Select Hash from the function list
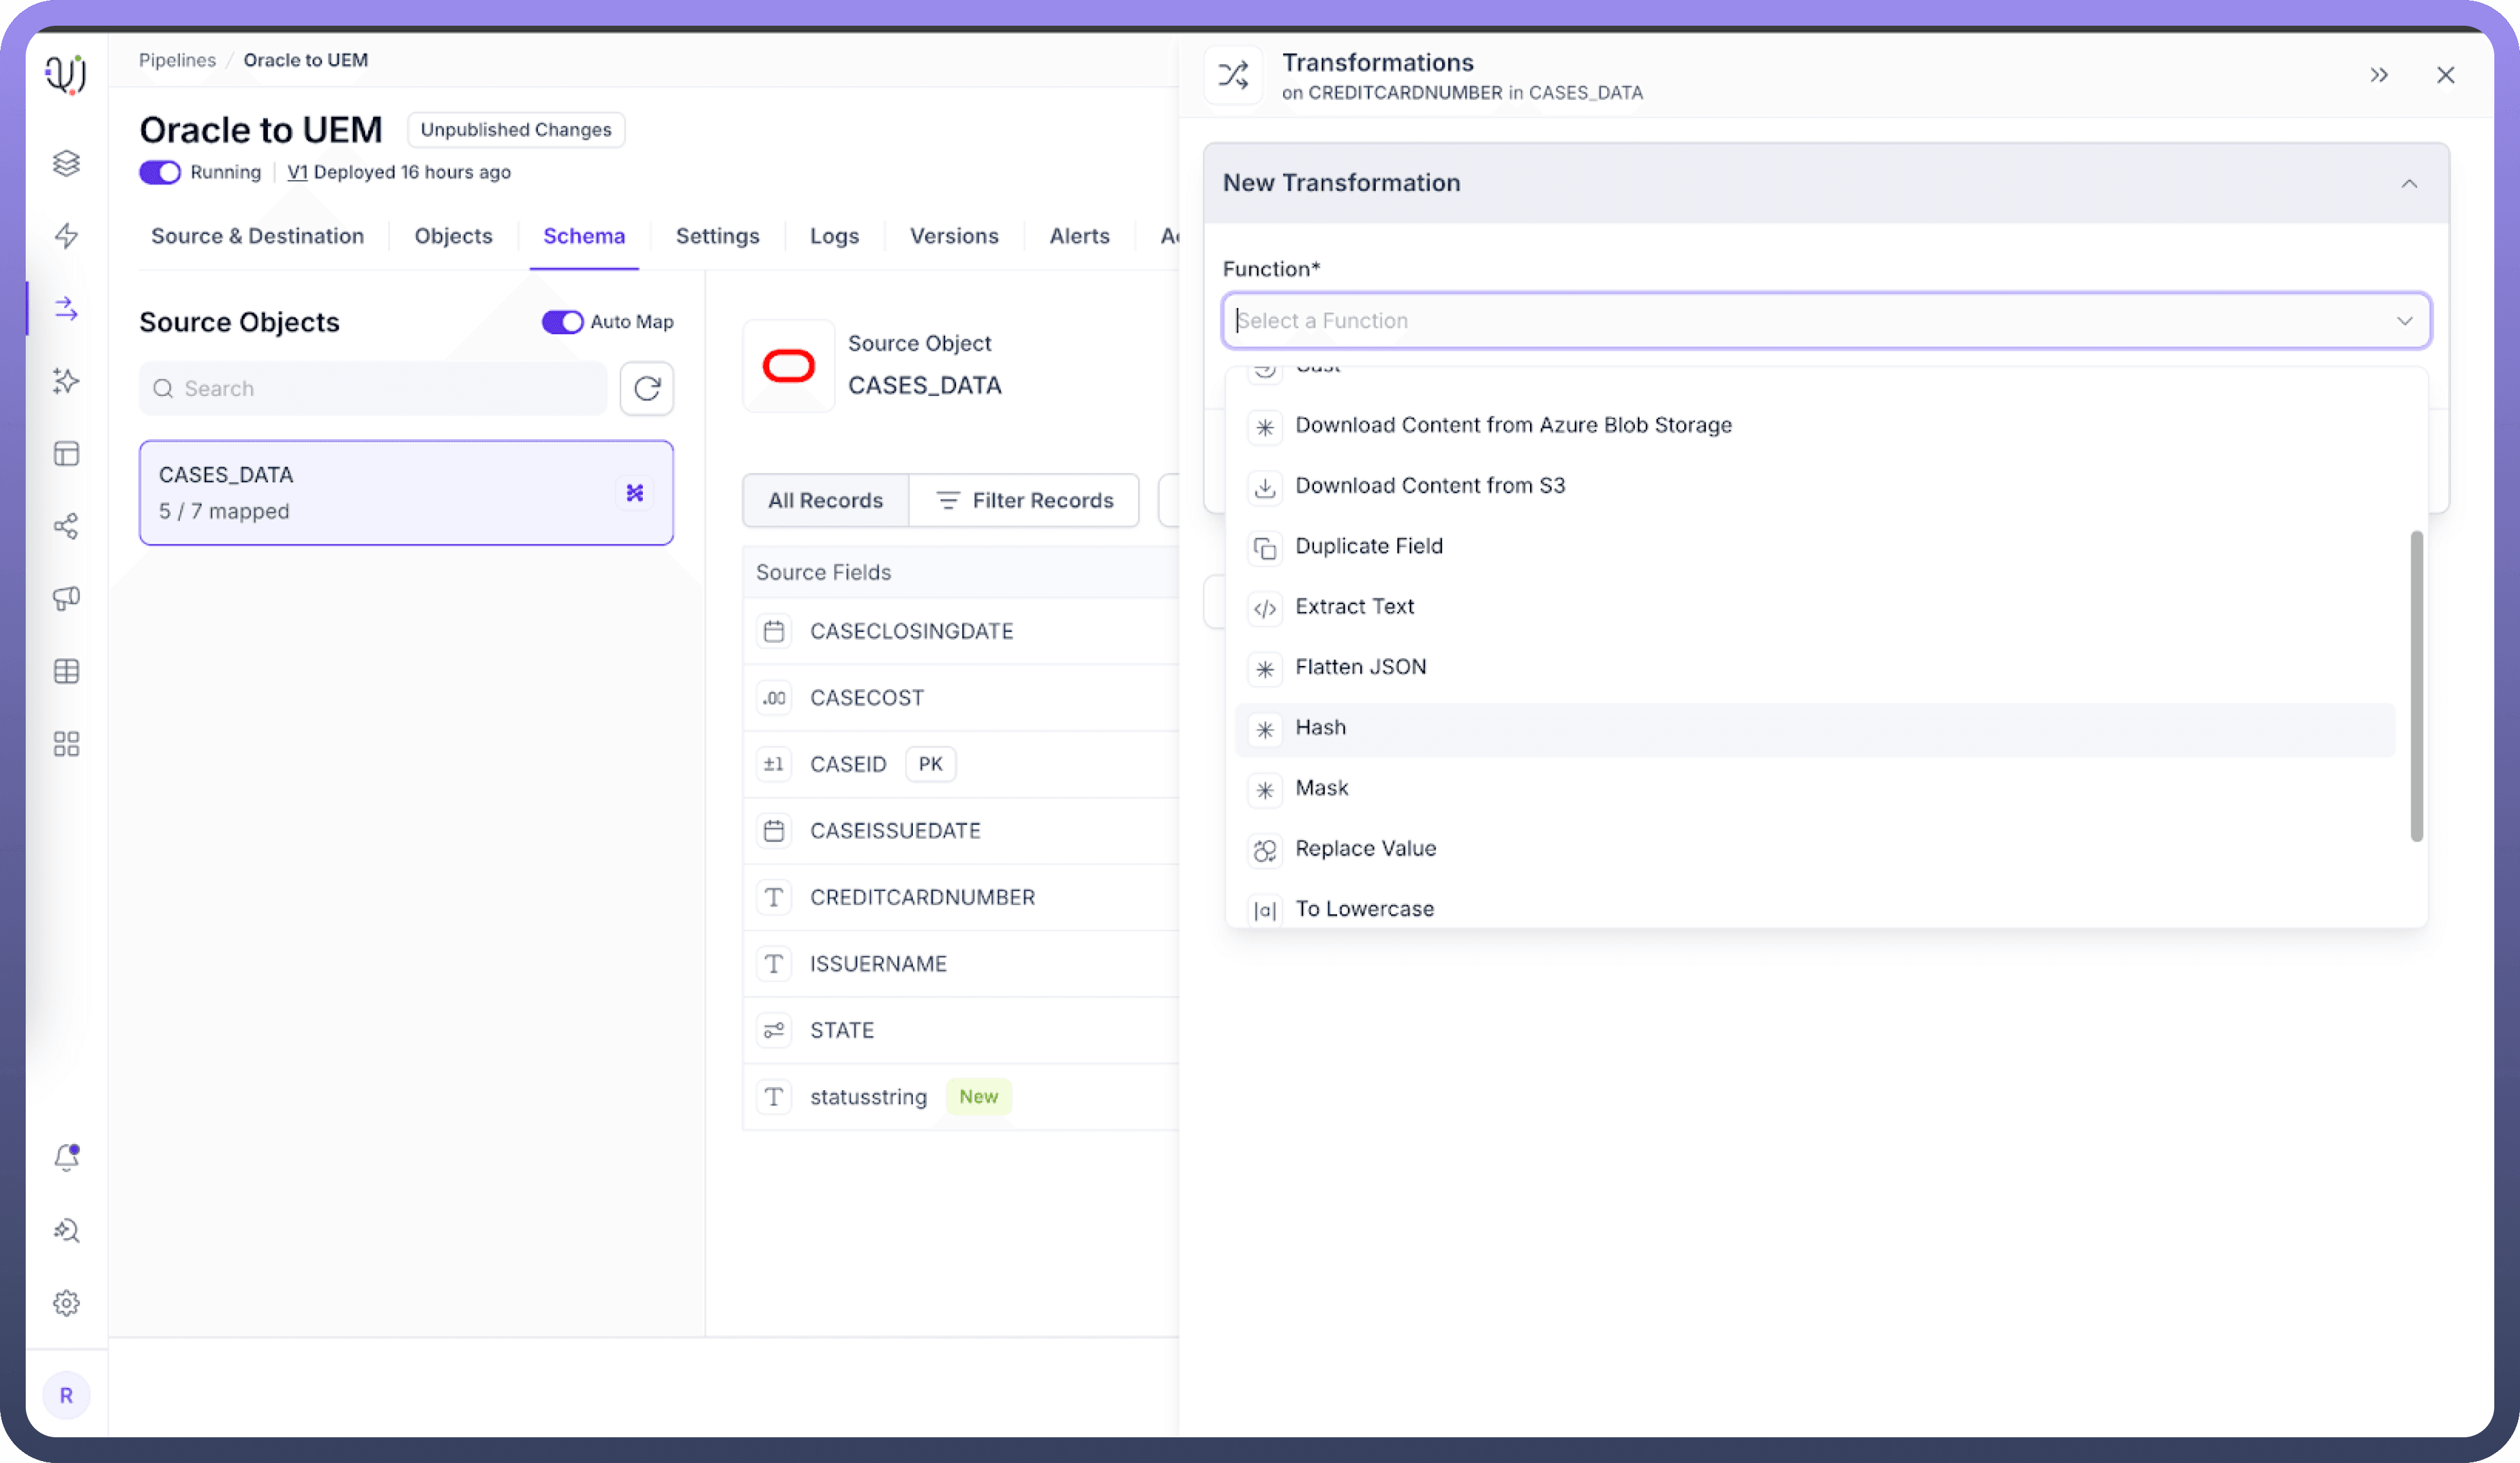 click(1320, 728)
